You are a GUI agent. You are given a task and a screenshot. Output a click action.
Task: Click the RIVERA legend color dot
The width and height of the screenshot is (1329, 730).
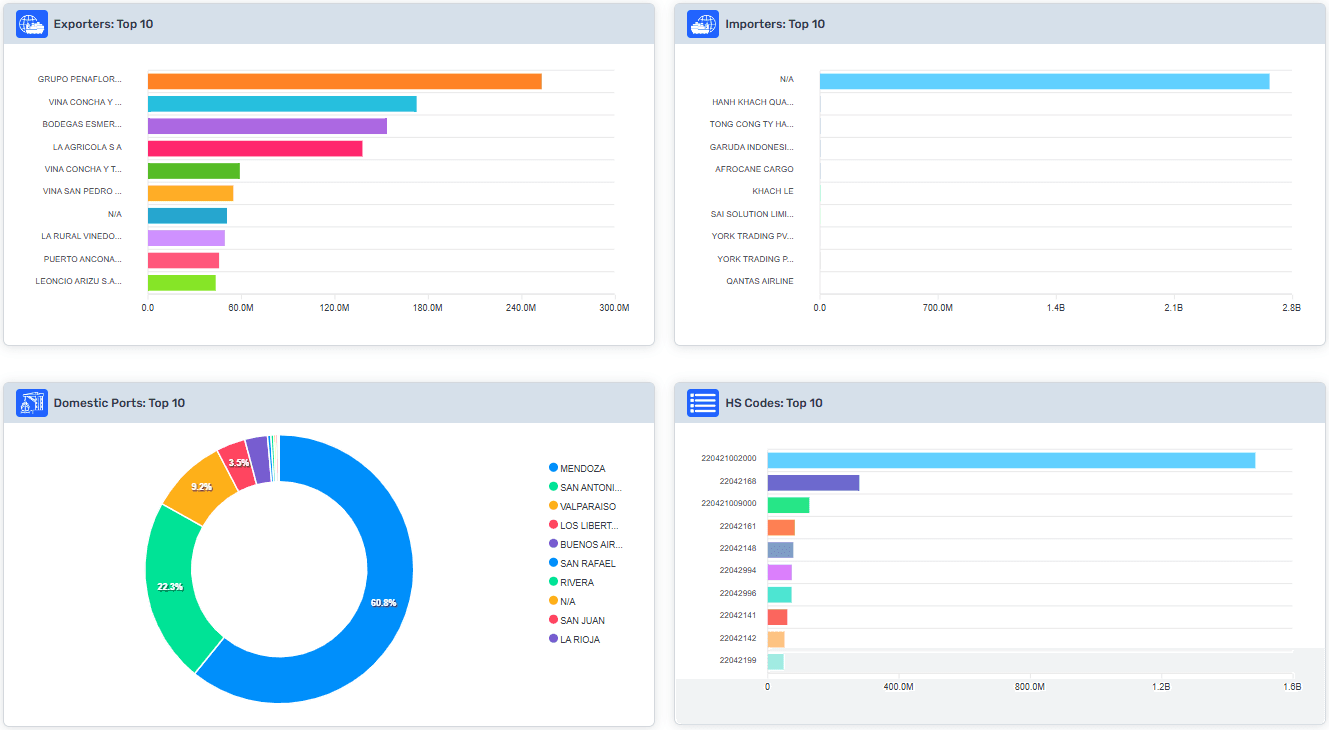point(553,582)
